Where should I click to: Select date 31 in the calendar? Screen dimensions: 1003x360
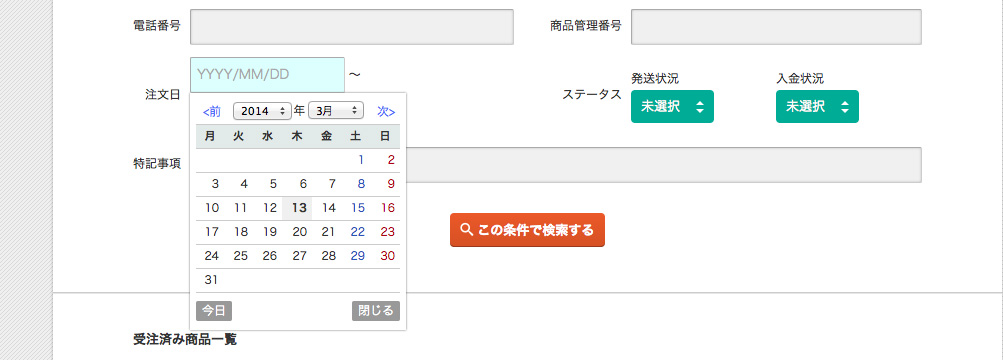210,280
